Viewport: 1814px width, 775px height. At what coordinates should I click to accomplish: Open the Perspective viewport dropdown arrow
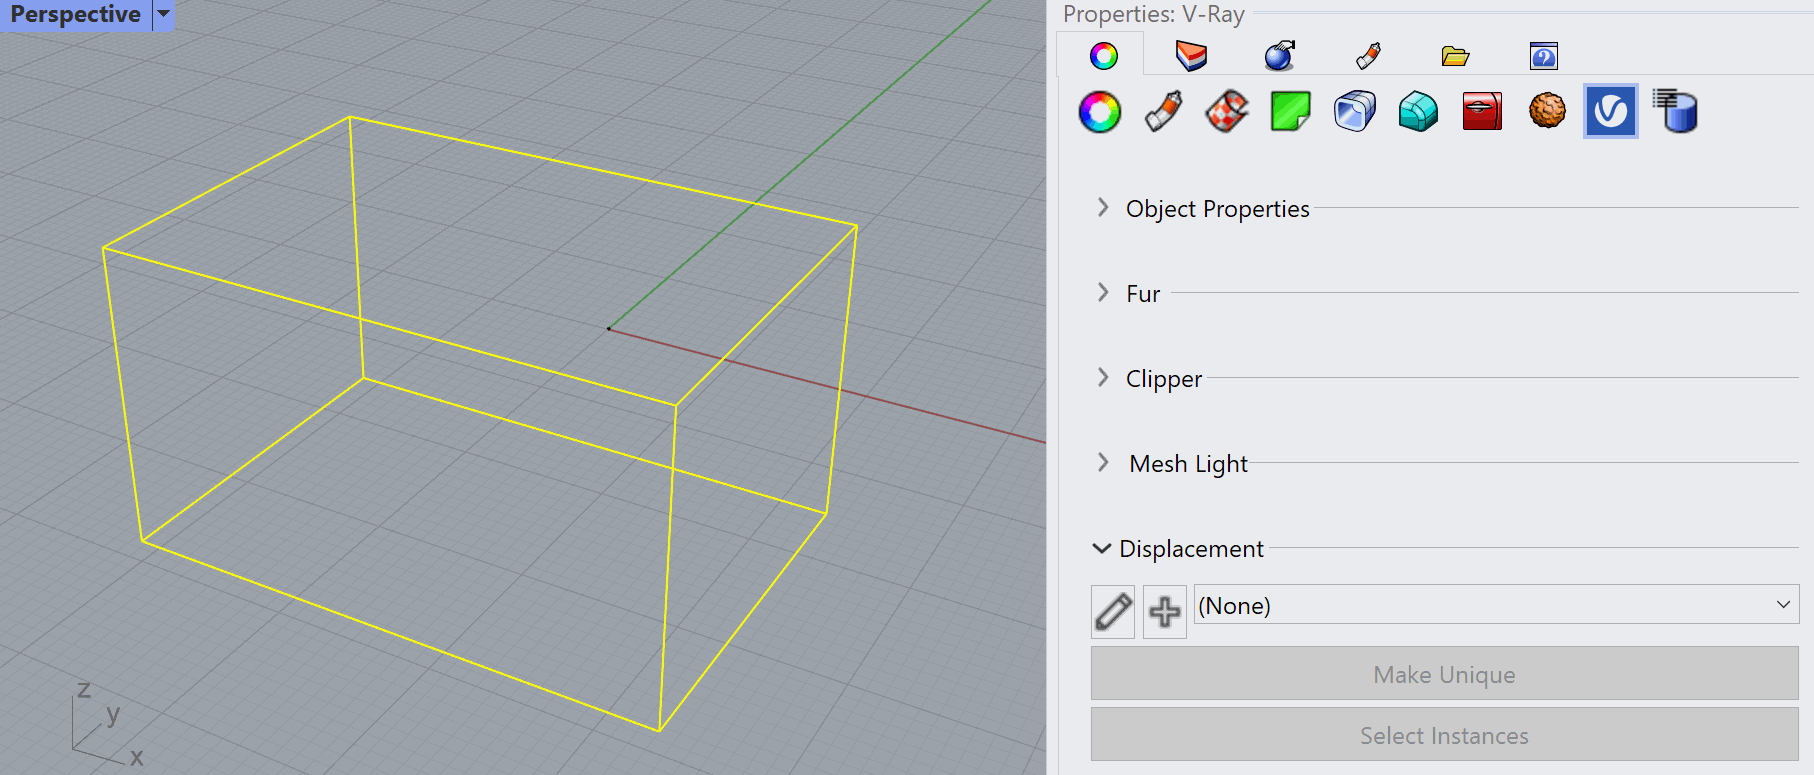pos(163,14)
